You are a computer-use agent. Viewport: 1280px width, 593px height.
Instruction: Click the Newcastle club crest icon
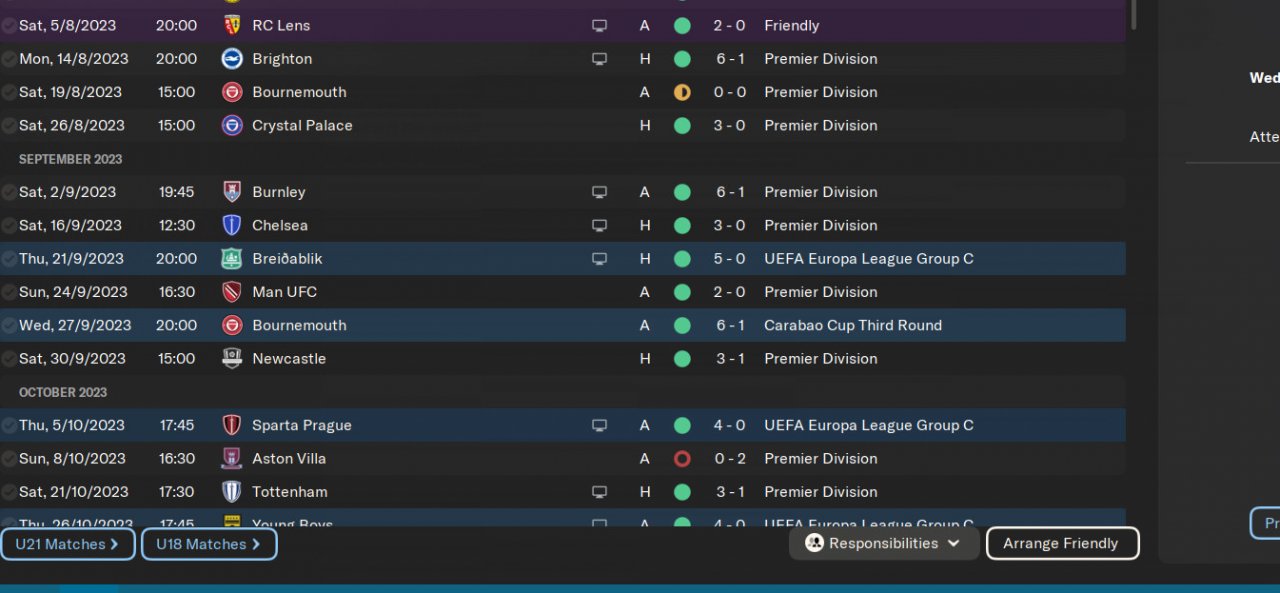[232, 358]
